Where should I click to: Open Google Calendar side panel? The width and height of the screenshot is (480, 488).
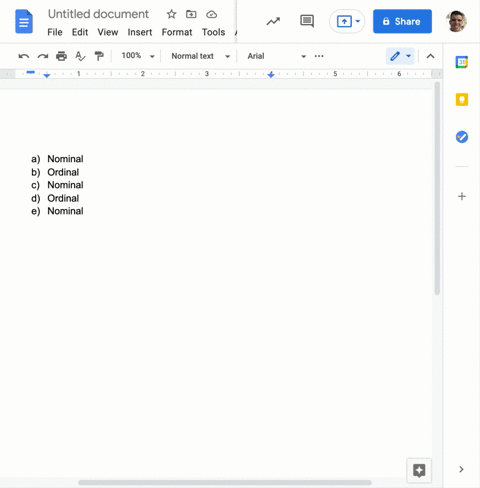pyautogui.click(x=462, y=62)
